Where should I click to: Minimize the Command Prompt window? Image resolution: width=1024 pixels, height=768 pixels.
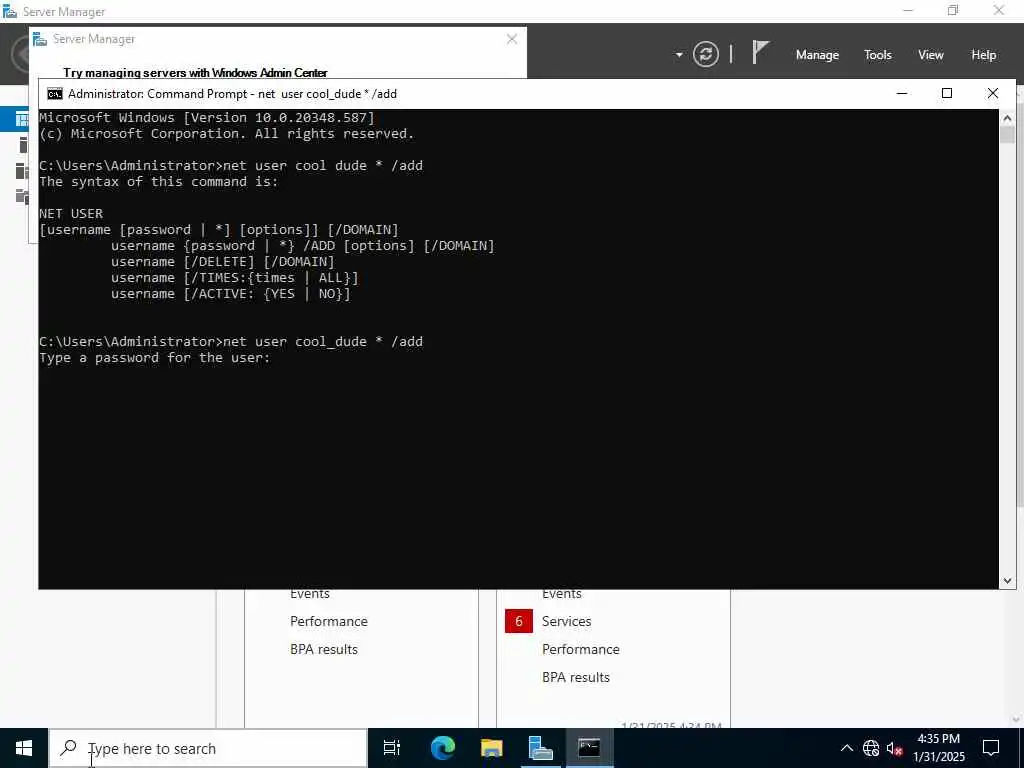pyautogui.click(x=902, y=93)
